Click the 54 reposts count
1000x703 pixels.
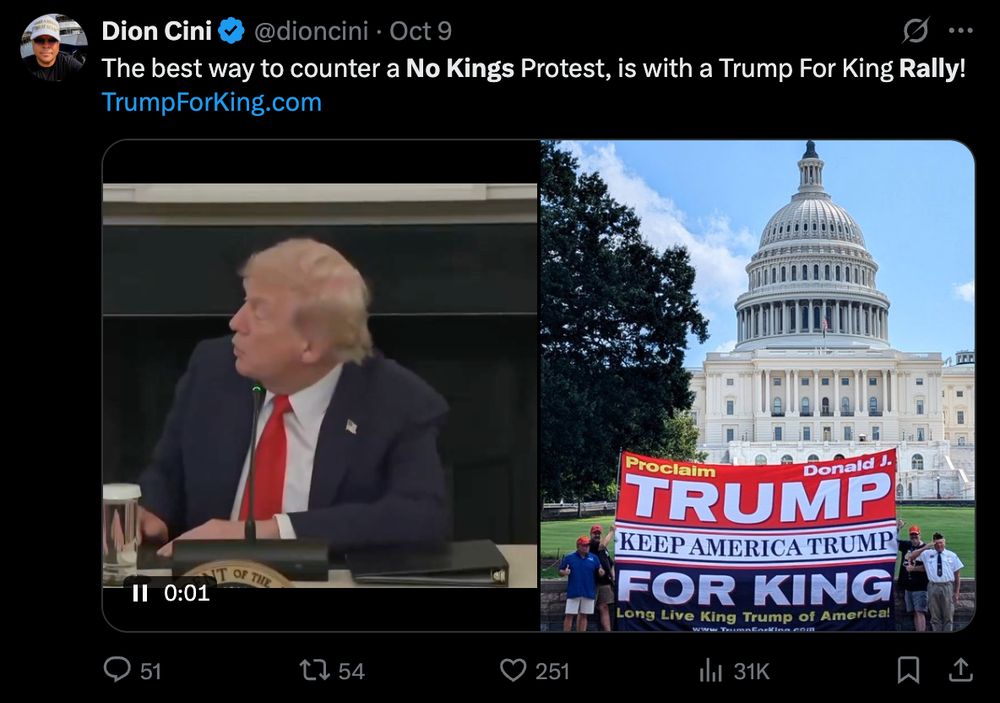pos(351,671)
